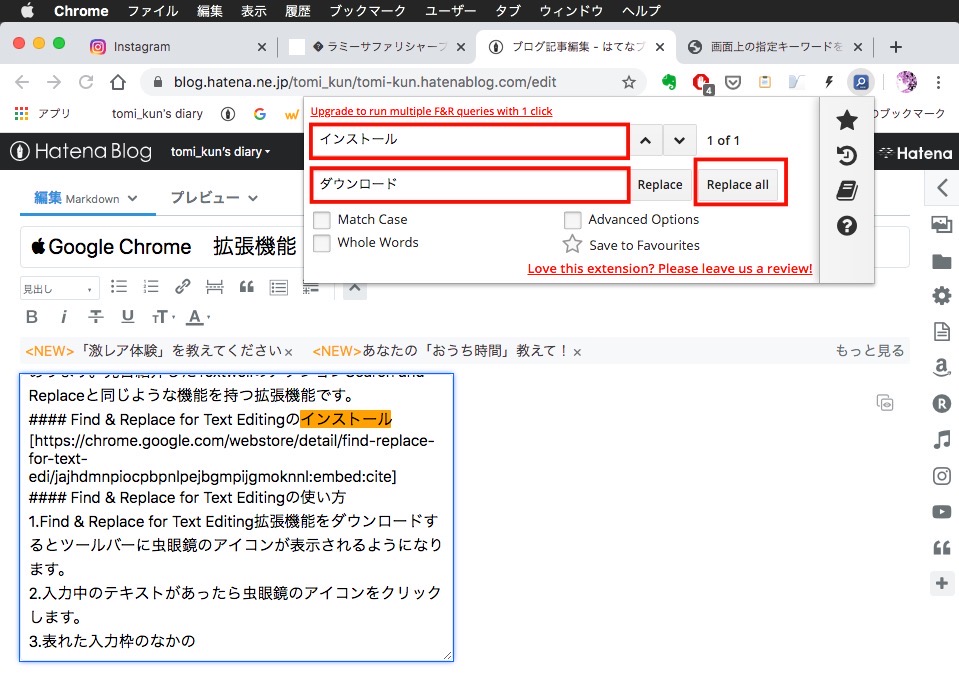This screenshot has width=959, height=681.
Task: Enable Whole Words checkbox
Action: 322,243
